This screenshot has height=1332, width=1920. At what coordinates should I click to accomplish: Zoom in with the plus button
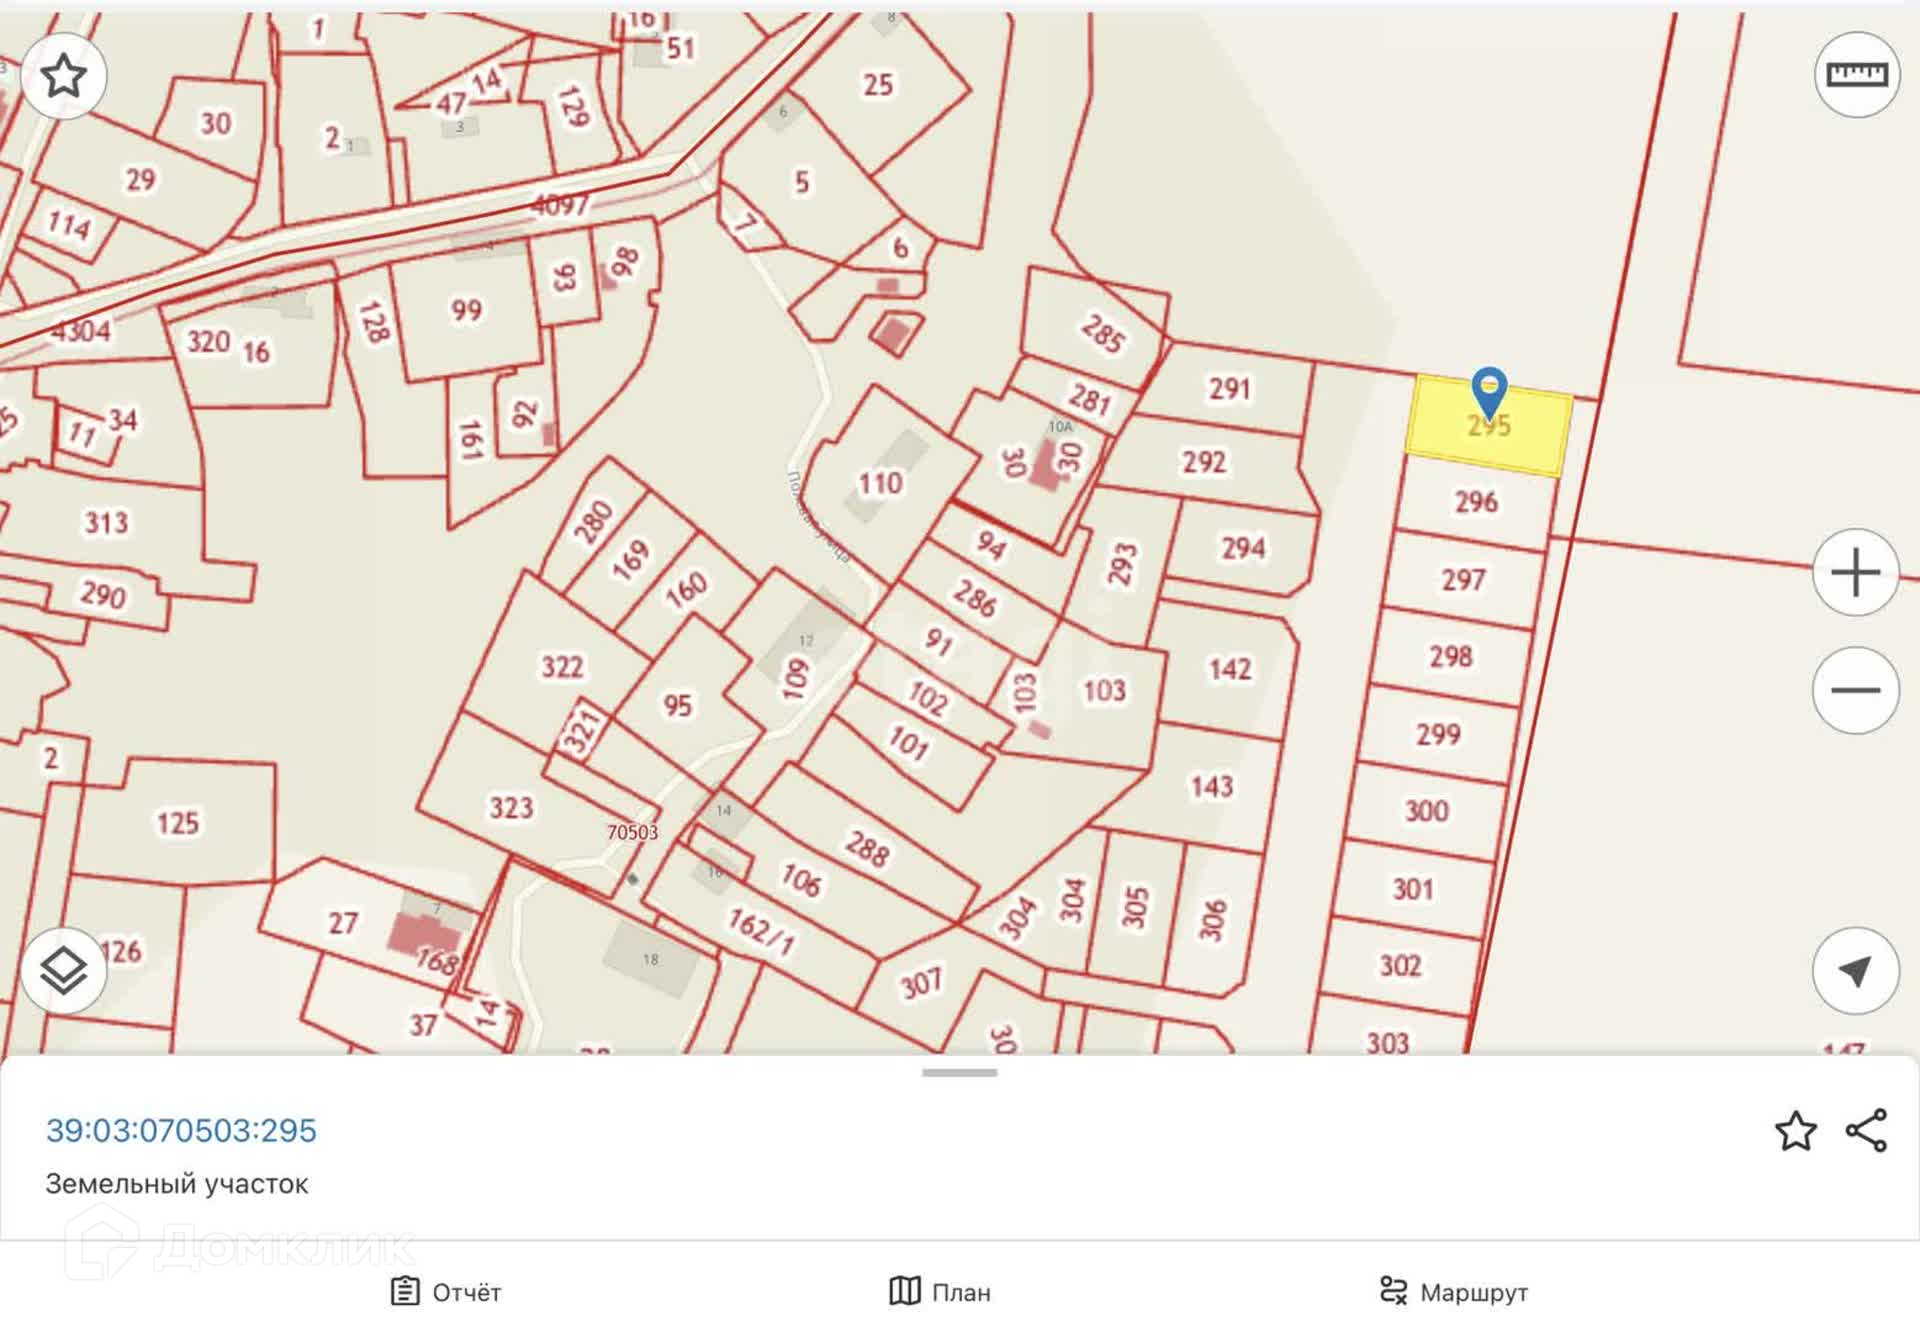coord(1855,573)
